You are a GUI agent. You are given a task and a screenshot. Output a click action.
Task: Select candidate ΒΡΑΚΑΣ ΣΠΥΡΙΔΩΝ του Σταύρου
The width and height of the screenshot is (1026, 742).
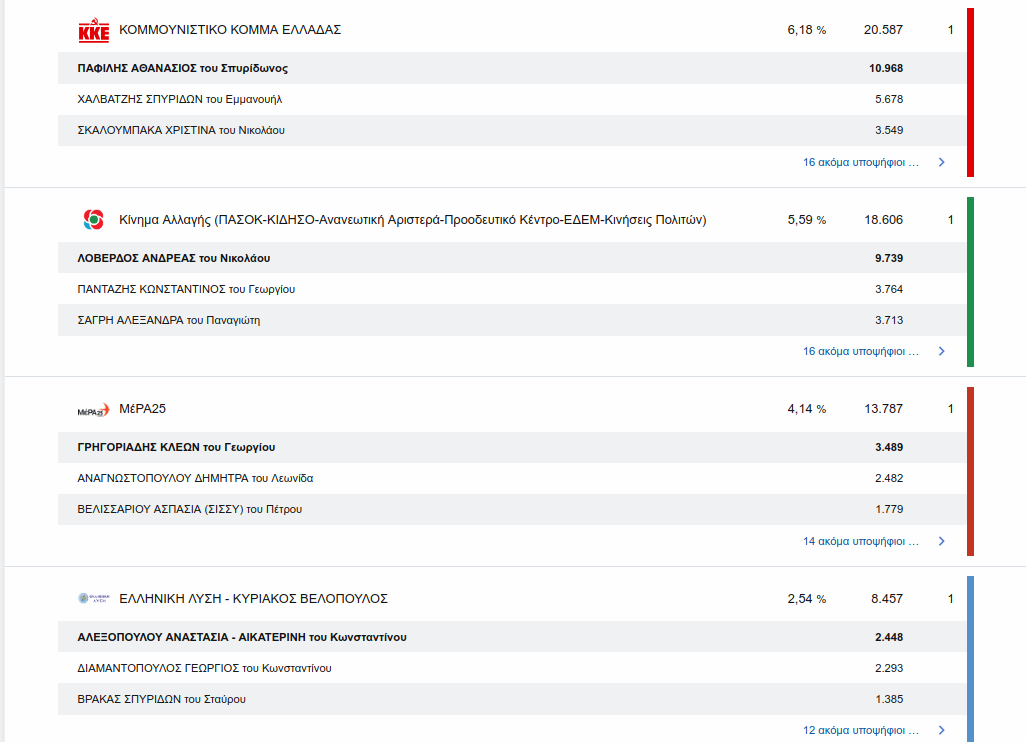pyautogui.click(x=162, y=699)
